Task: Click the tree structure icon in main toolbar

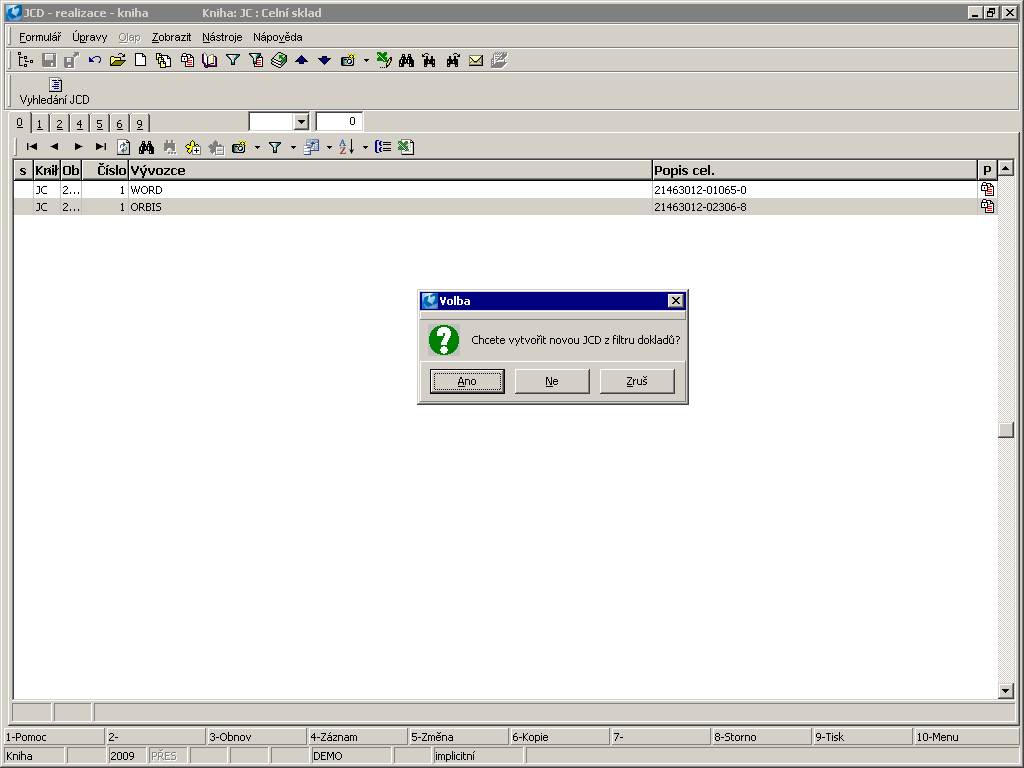Action: tap(25, 60)
